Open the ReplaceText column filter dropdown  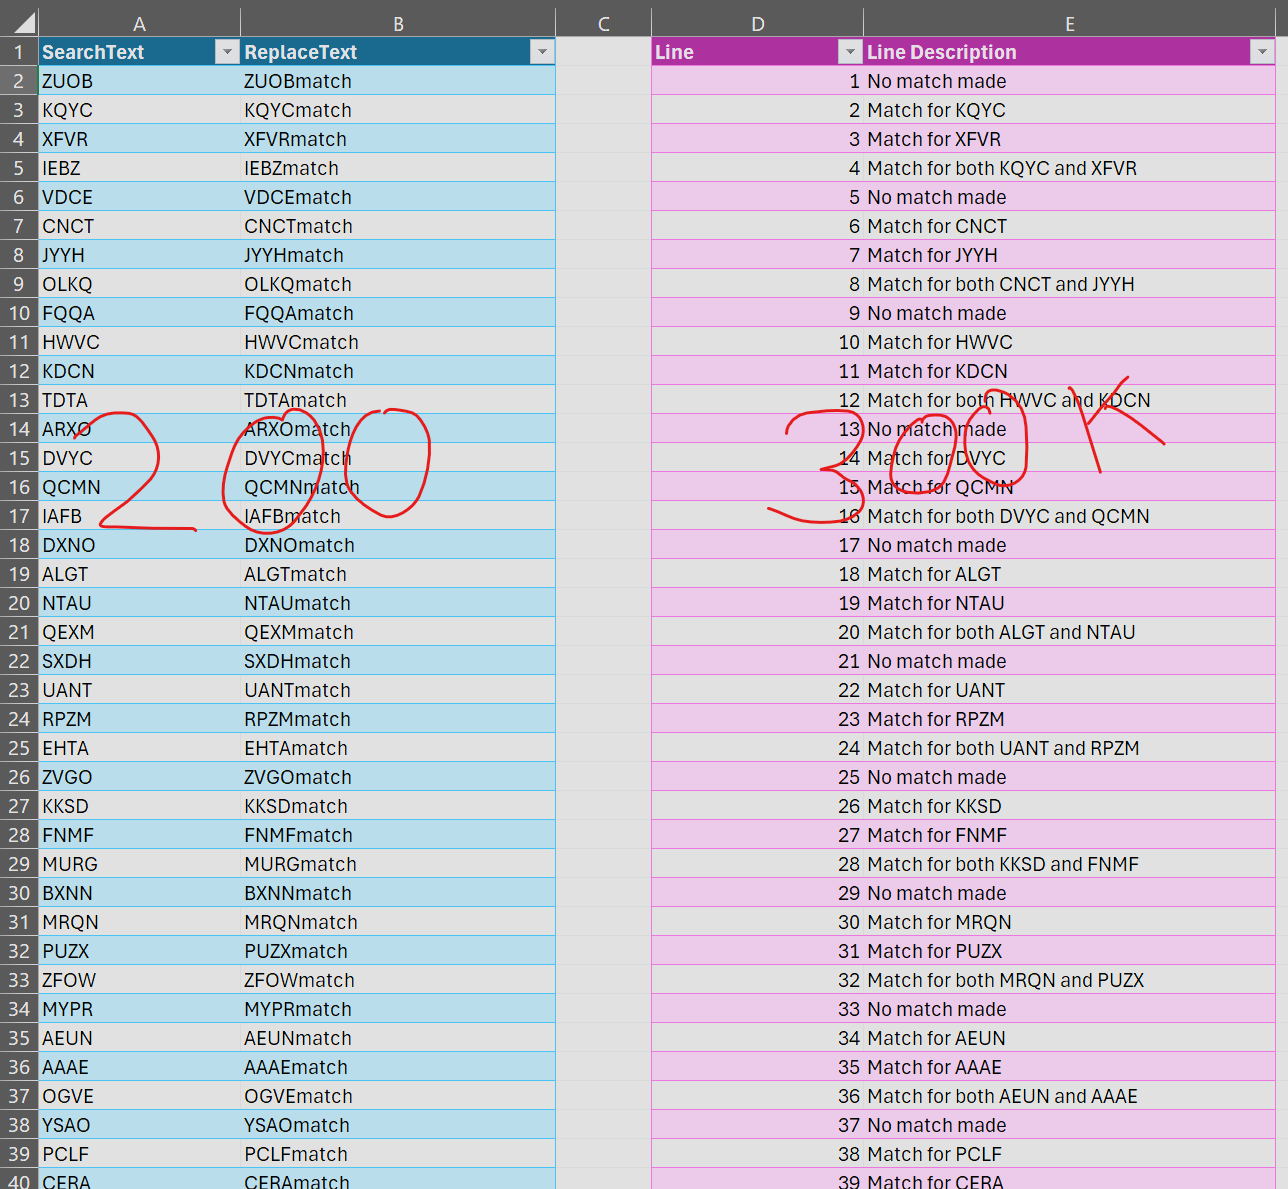click(542, 52)
